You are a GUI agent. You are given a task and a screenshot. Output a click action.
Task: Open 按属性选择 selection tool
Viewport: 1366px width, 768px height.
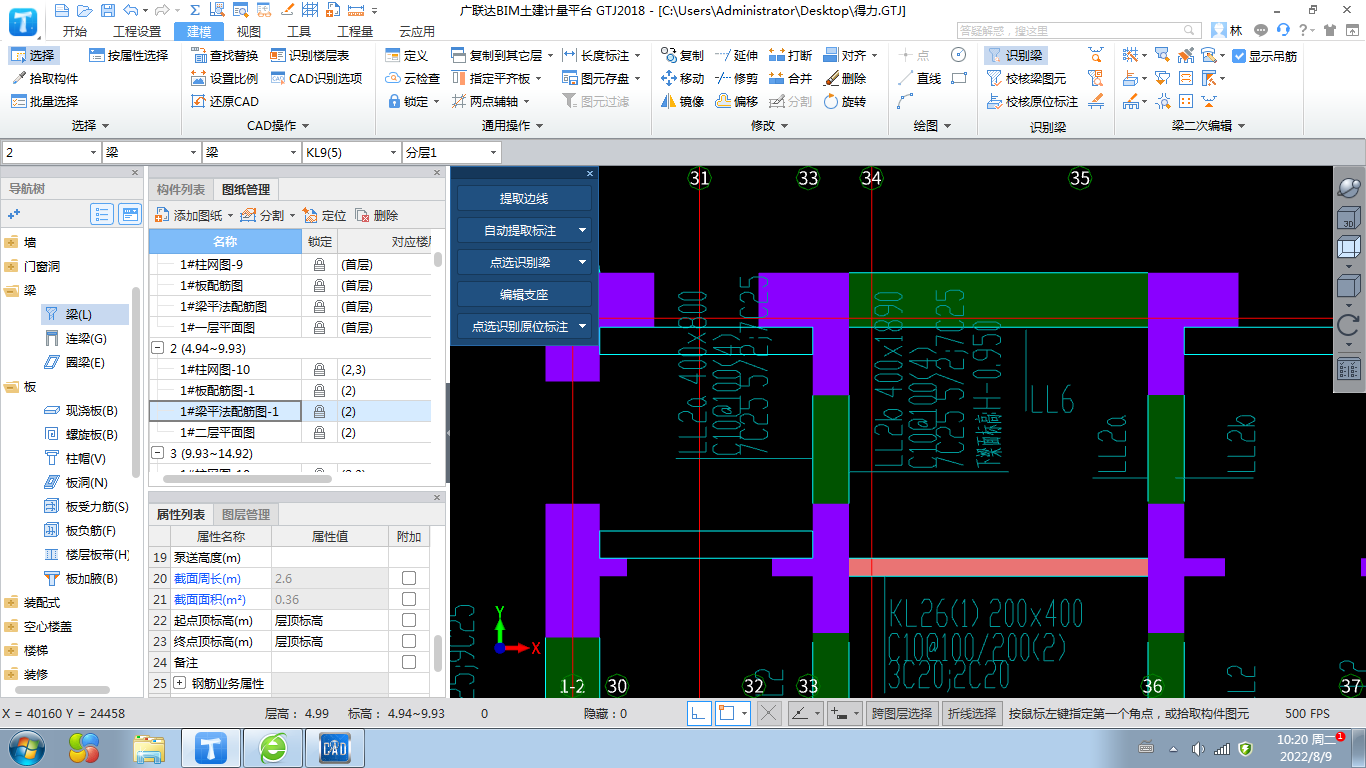(128, 56)
